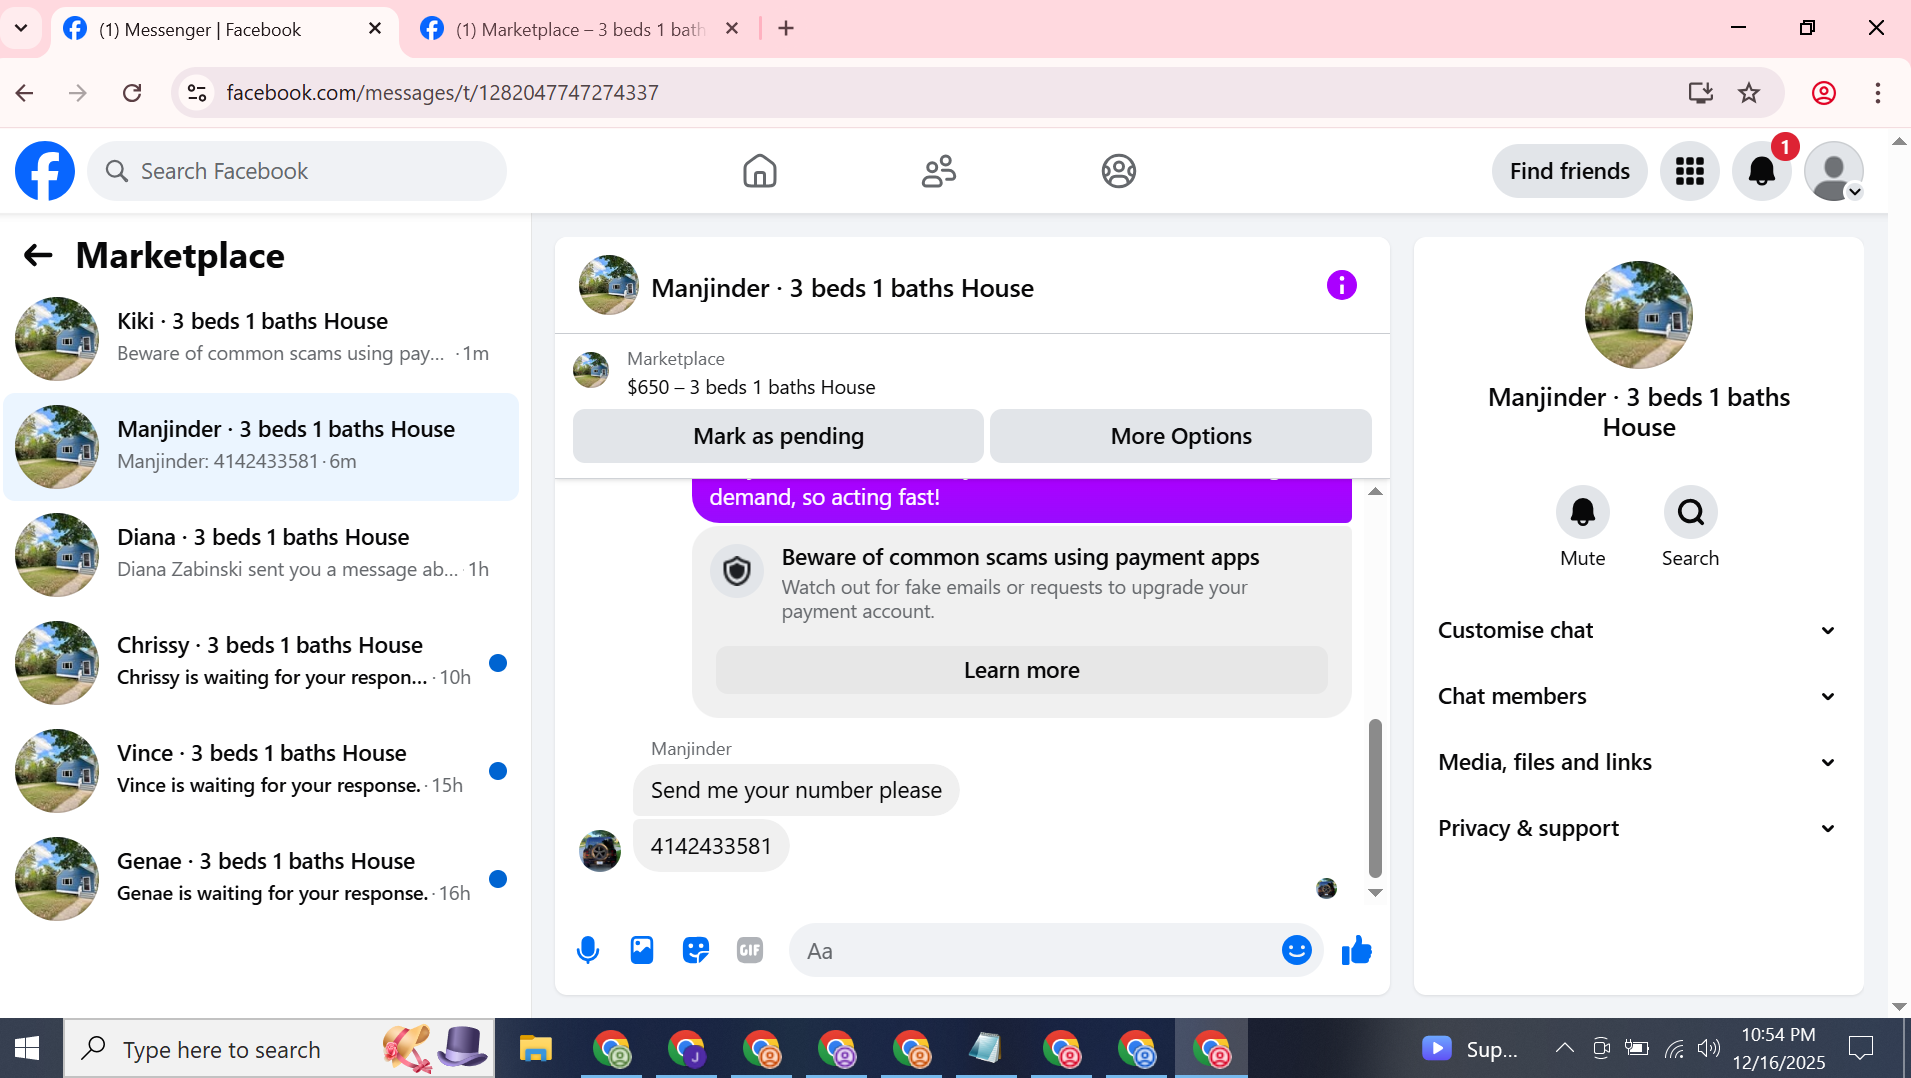Image resolution: width=1911 pixels, height=1078 pixels.
Task: Click the conversation scrollbar thumb
Action: [1375, 798]
